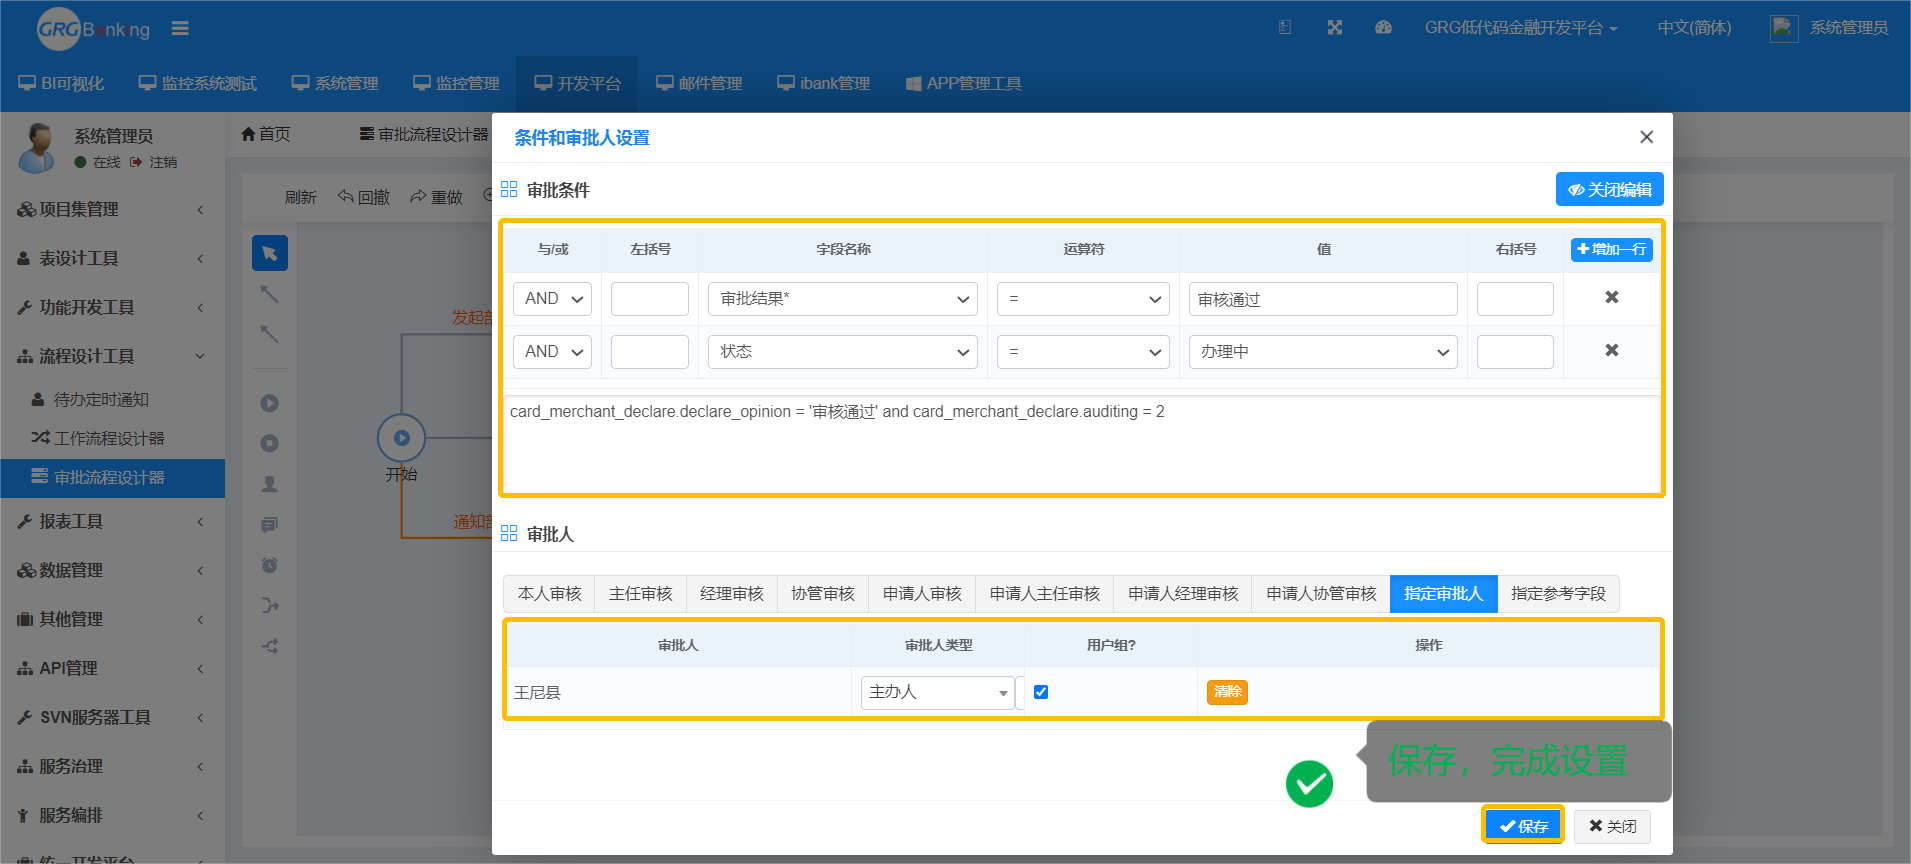
Task: Switch to 申请人主任审核 tab
Action: pos(1044,594)
